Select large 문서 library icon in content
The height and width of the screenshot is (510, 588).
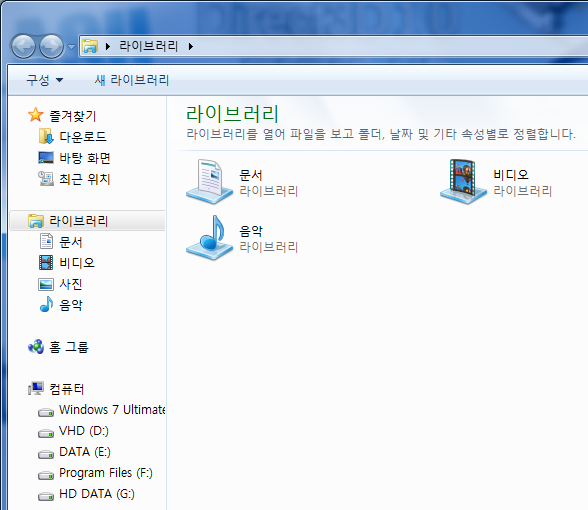coord(209,182)
